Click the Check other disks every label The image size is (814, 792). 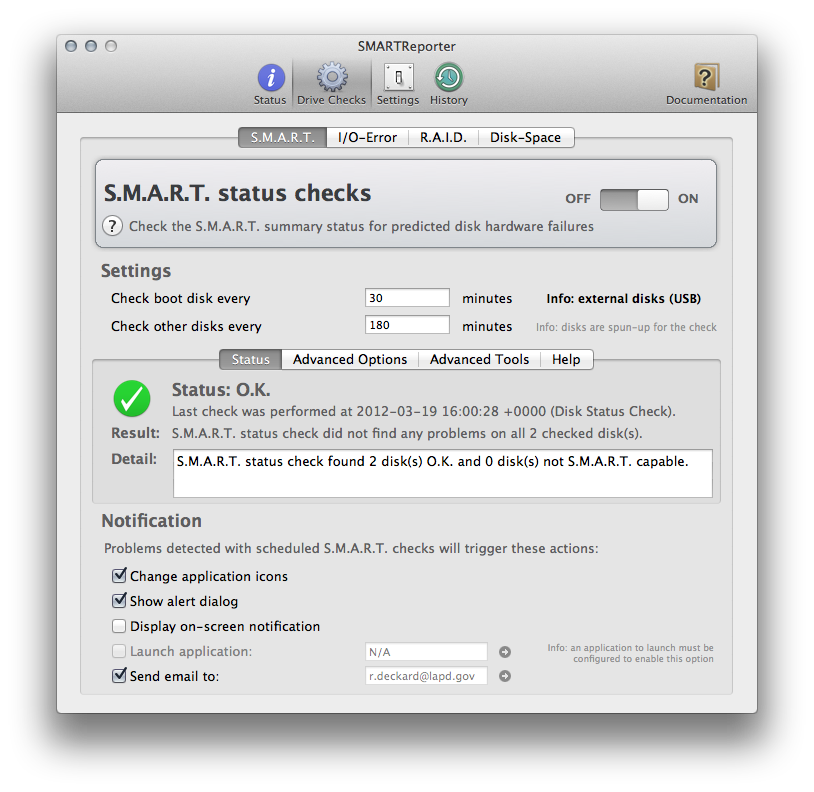pos(186,326)
